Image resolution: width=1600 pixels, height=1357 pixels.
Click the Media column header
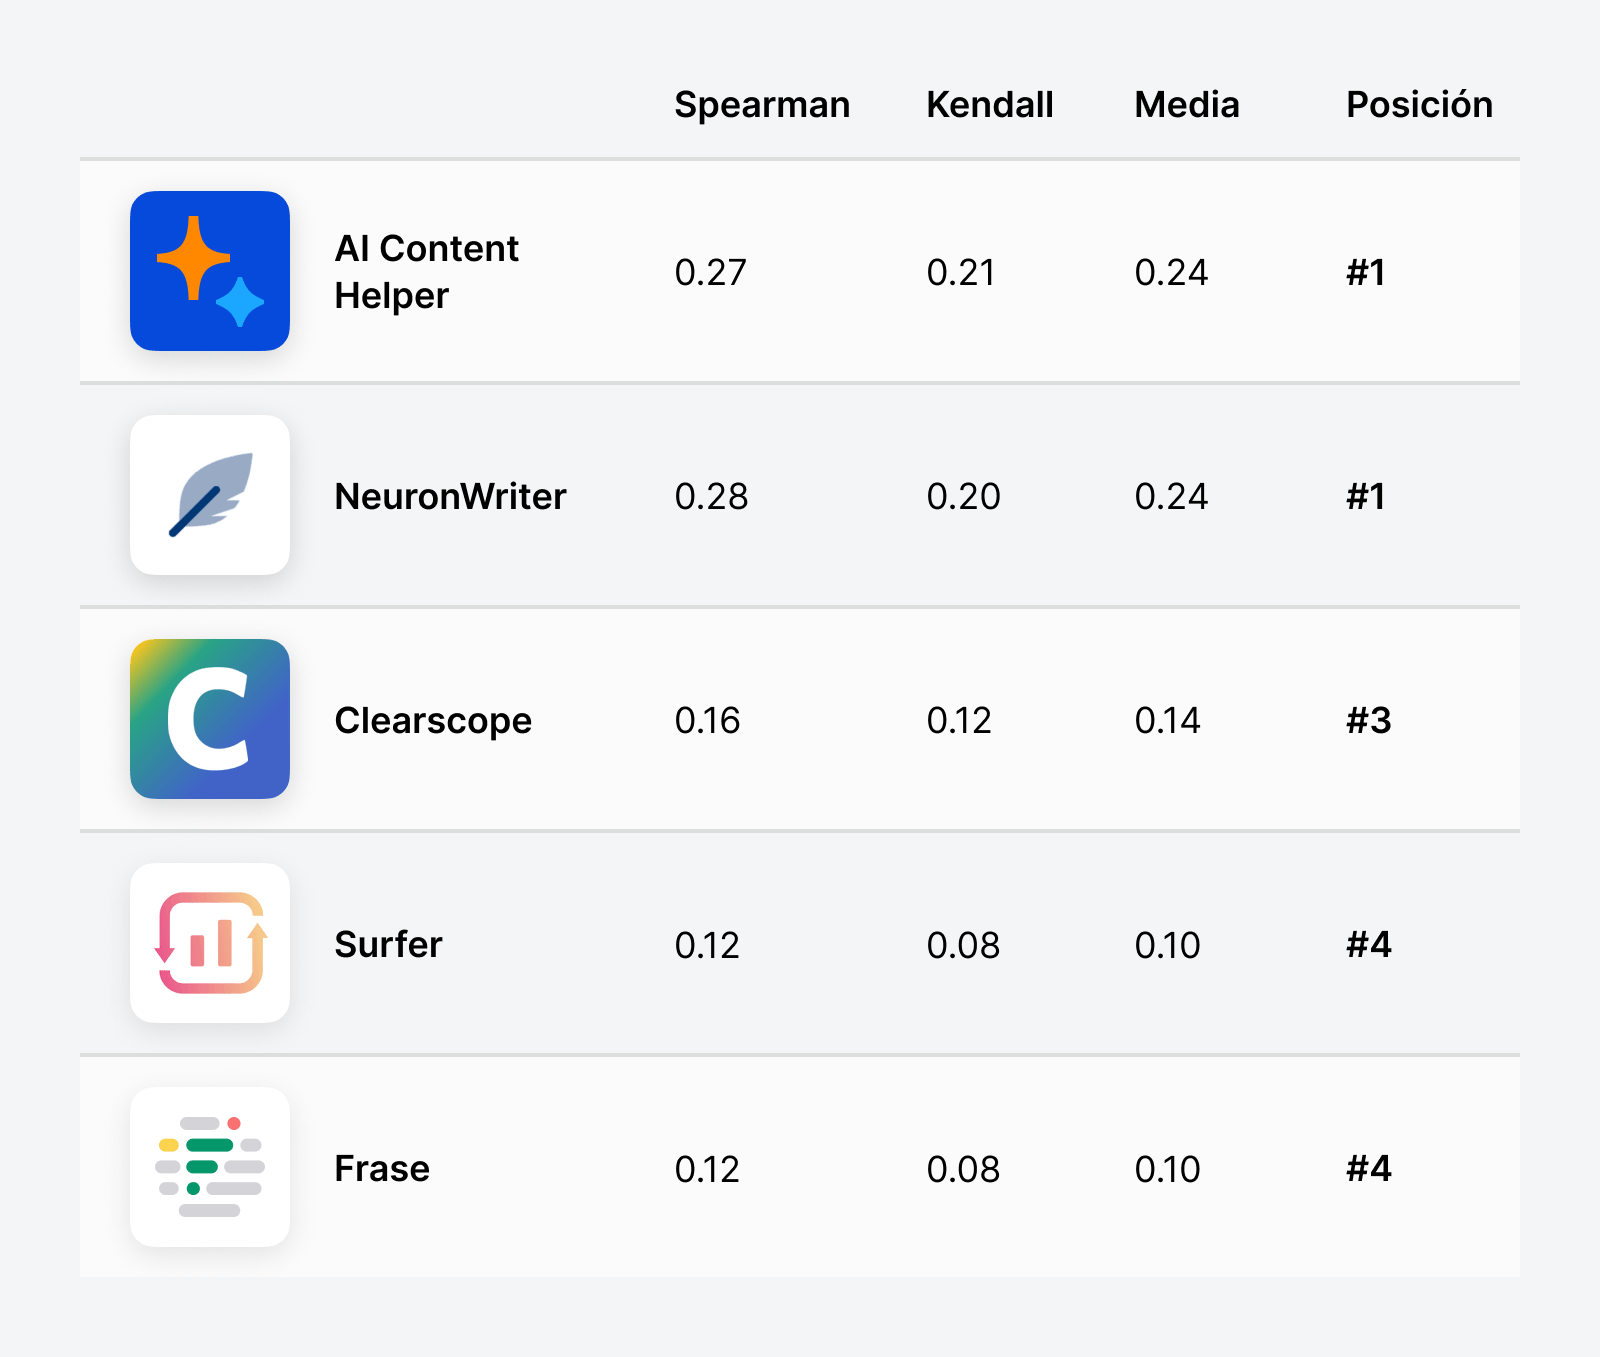(x=1186, y=105)
